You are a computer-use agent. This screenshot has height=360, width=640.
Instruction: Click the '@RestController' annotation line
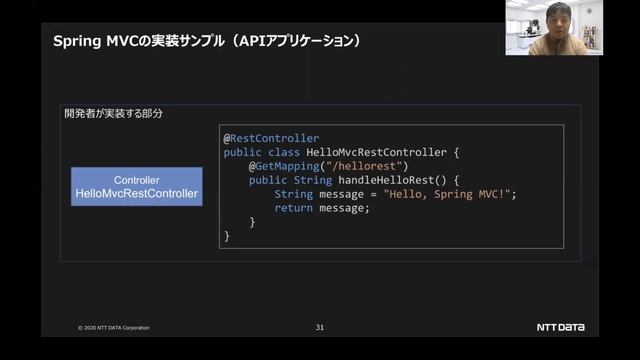[x=271, y=138]
